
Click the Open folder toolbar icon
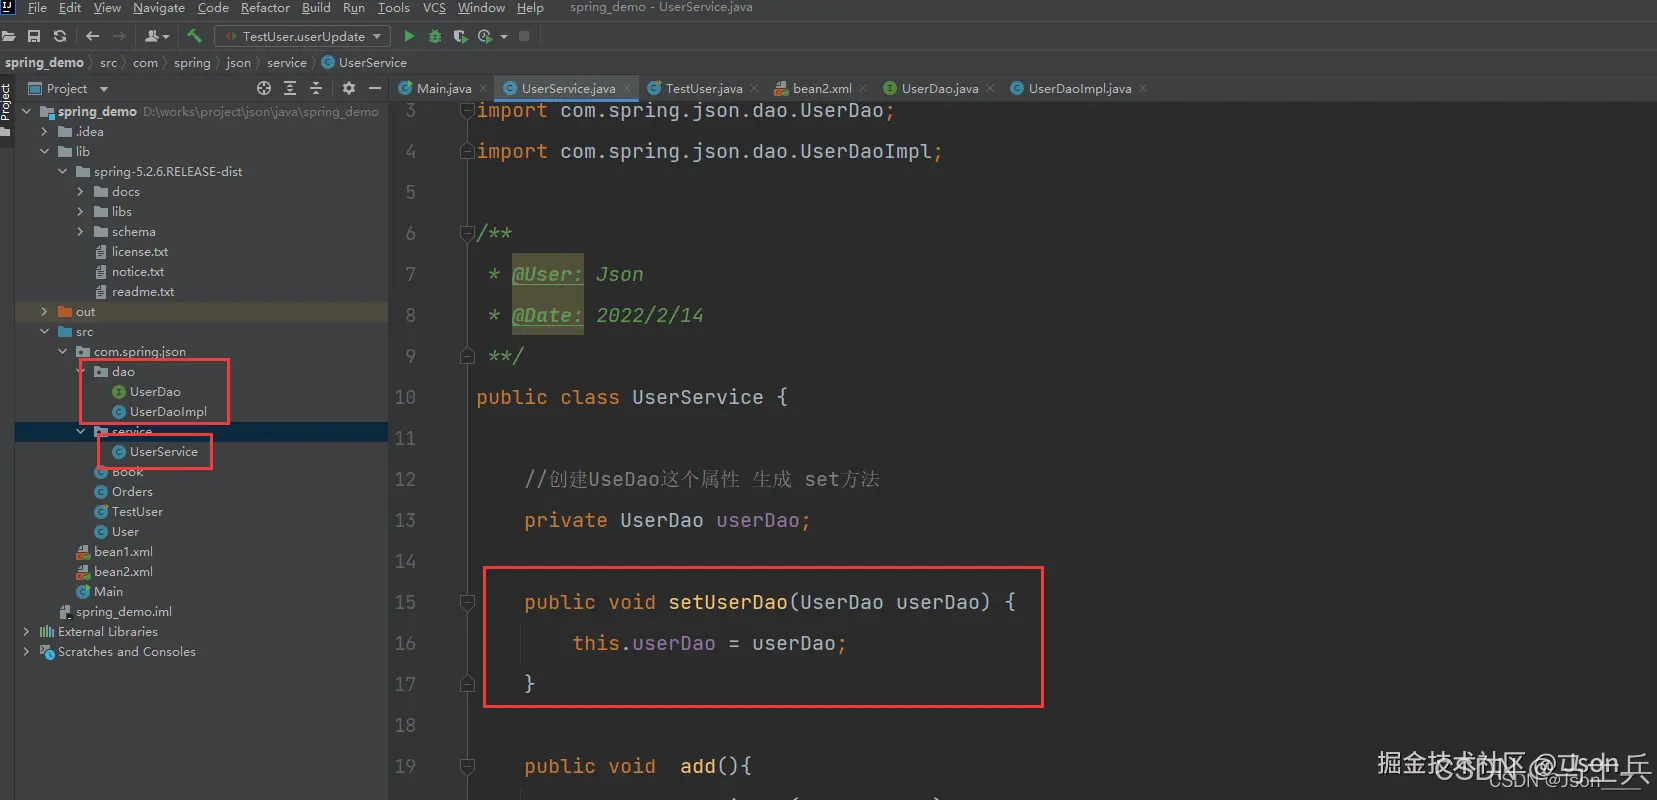click(x=8, y=36)
